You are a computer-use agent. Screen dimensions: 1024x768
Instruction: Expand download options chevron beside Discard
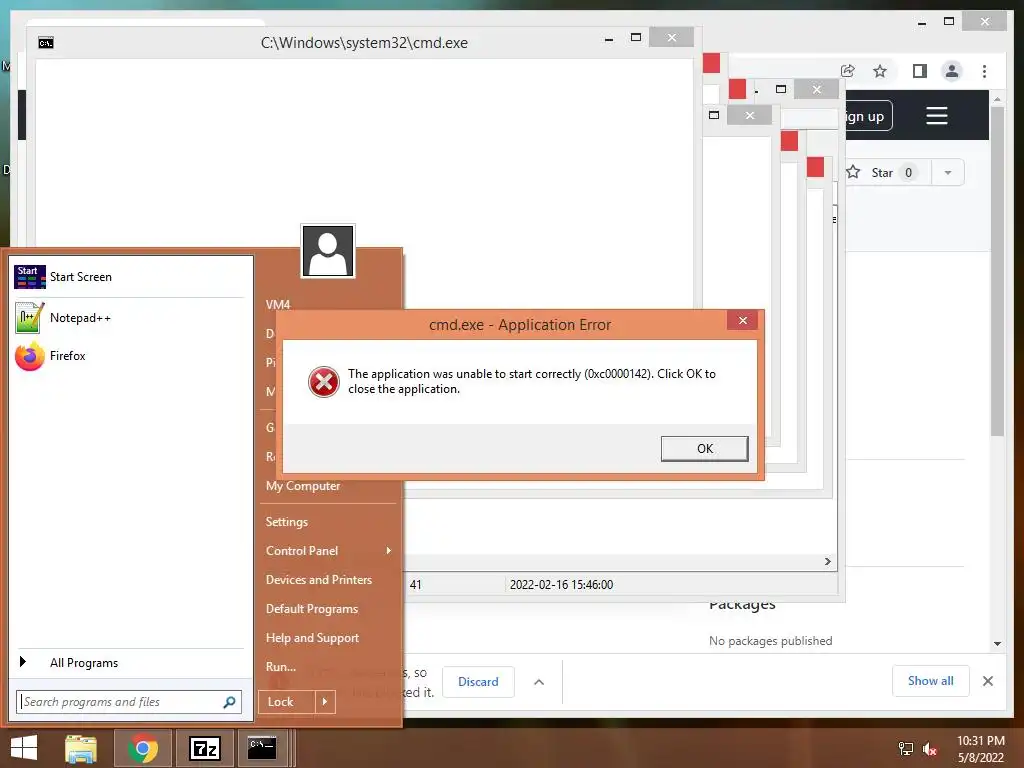point(539,682)
